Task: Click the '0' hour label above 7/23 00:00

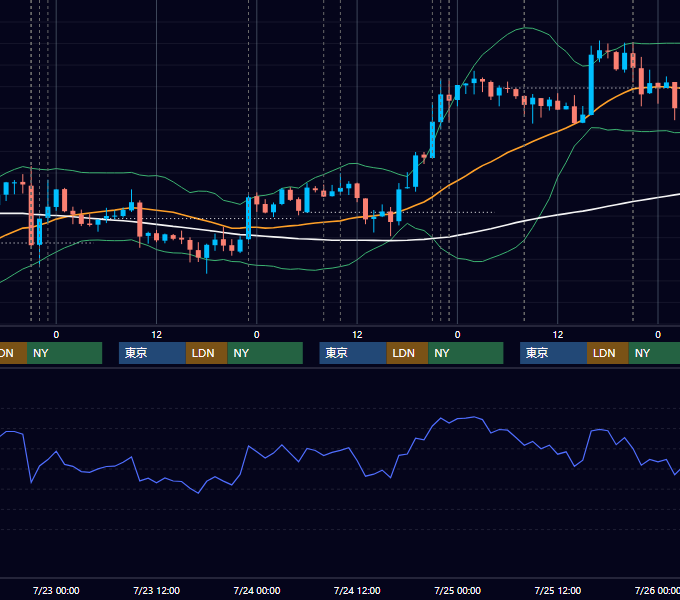Action: (56, 335)
